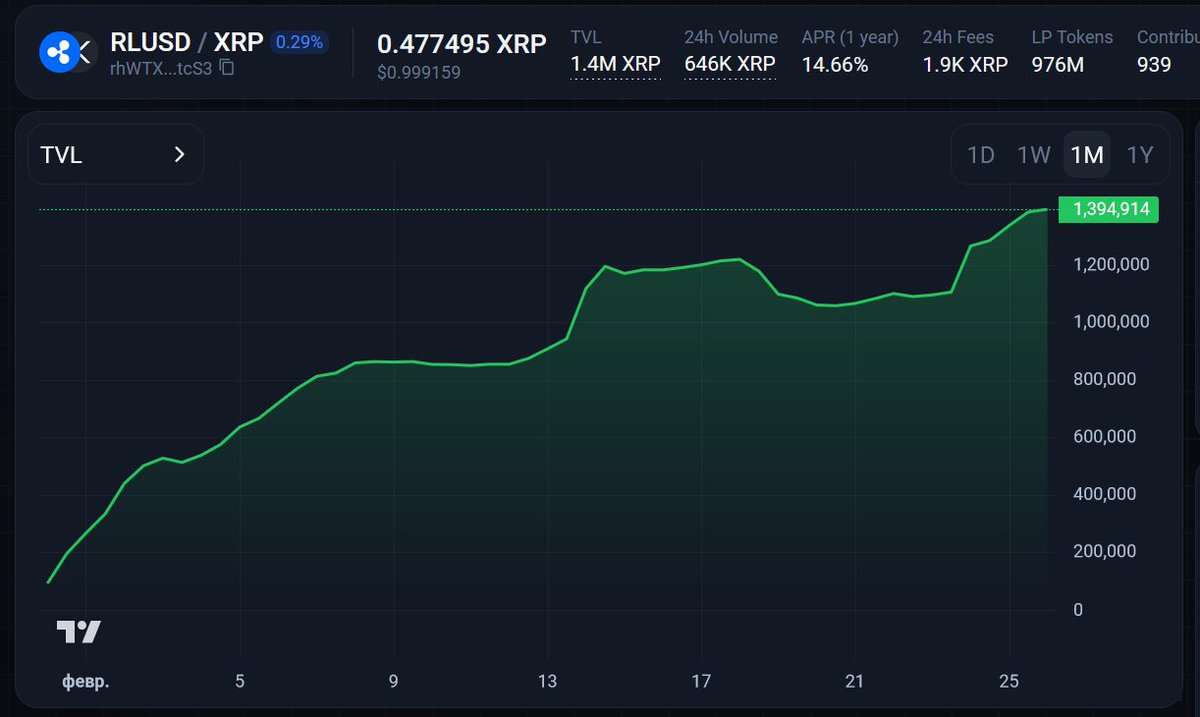Open the TVL chart metric selector
Viewport: 1200px width, 717px height.
click(x=116, y=155)
